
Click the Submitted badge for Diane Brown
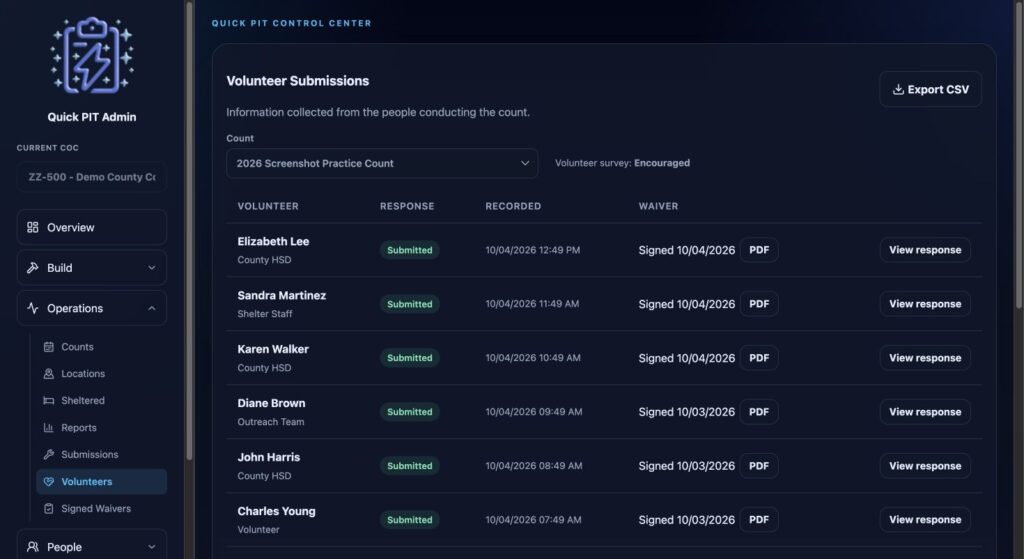(x=409, y=412)
